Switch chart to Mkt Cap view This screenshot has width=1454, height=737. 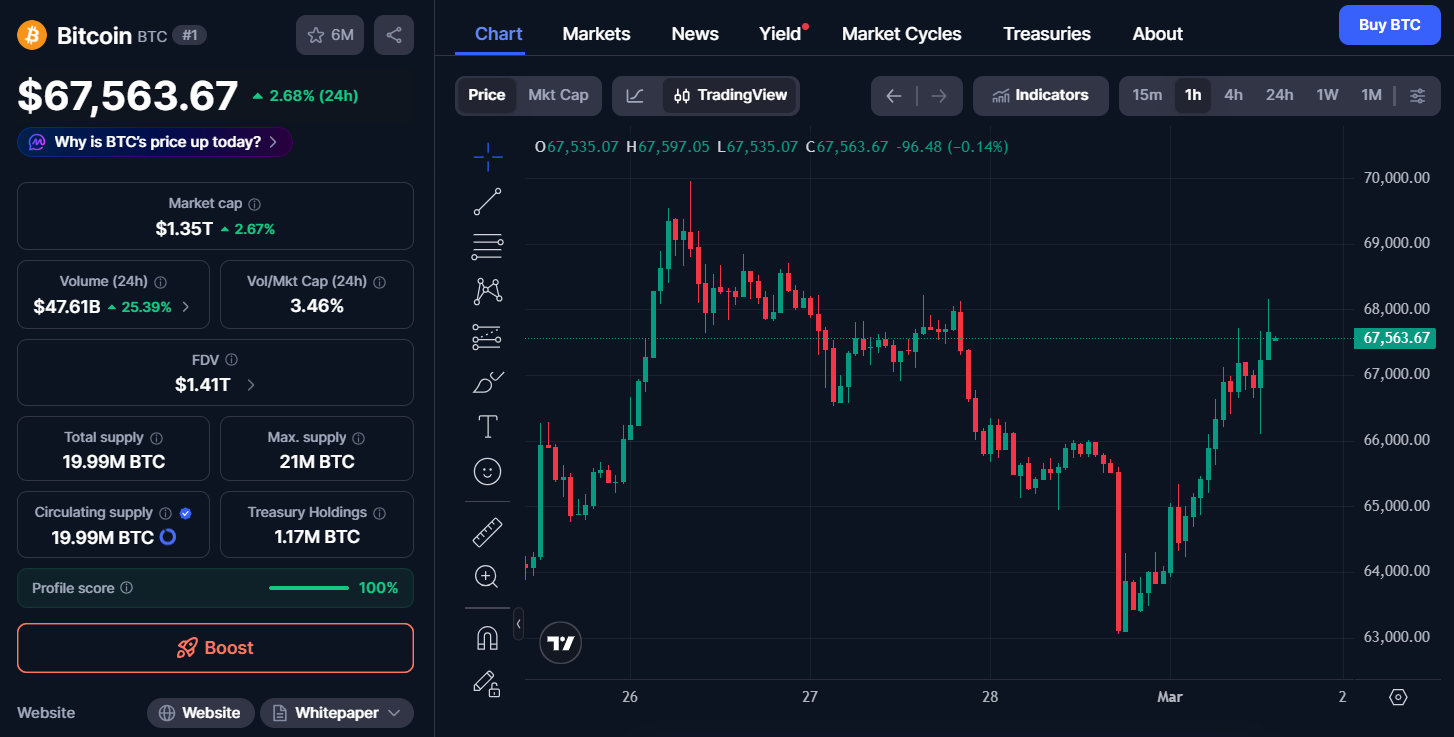click(558, 95)
